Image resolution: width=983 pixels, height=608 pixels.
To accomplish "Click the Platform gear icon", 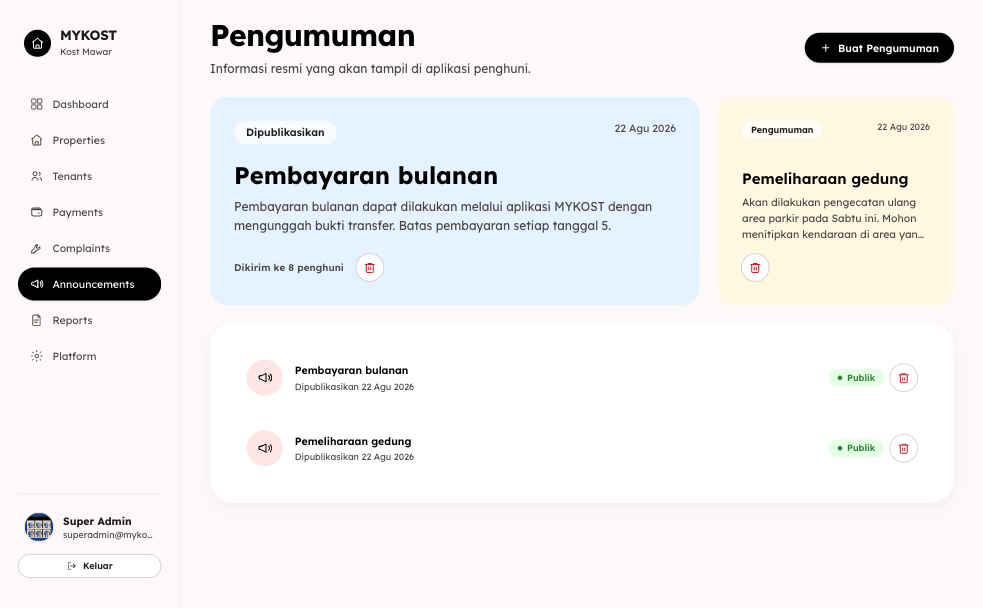I will pyautogui.click(x=37, y=356).
